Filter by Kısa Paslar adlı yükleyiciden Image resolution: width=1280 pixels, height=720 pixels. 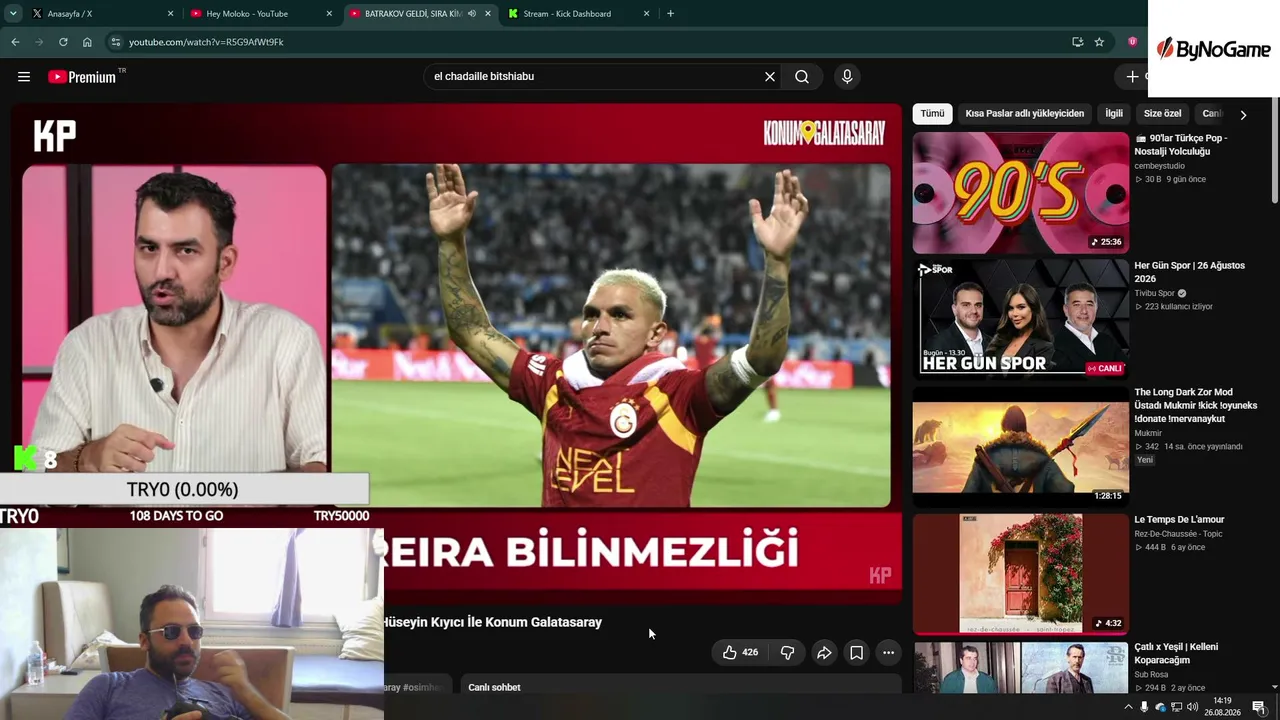[x=1024, y=114]
